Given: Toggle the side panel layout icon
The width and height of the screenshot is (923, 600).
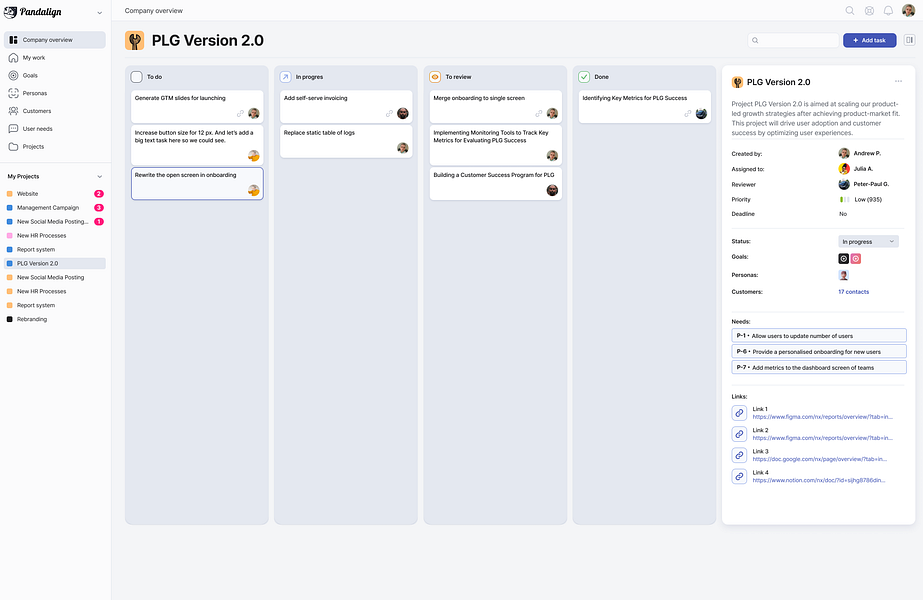Looking at the screenshot, I should tap(909, 40).
